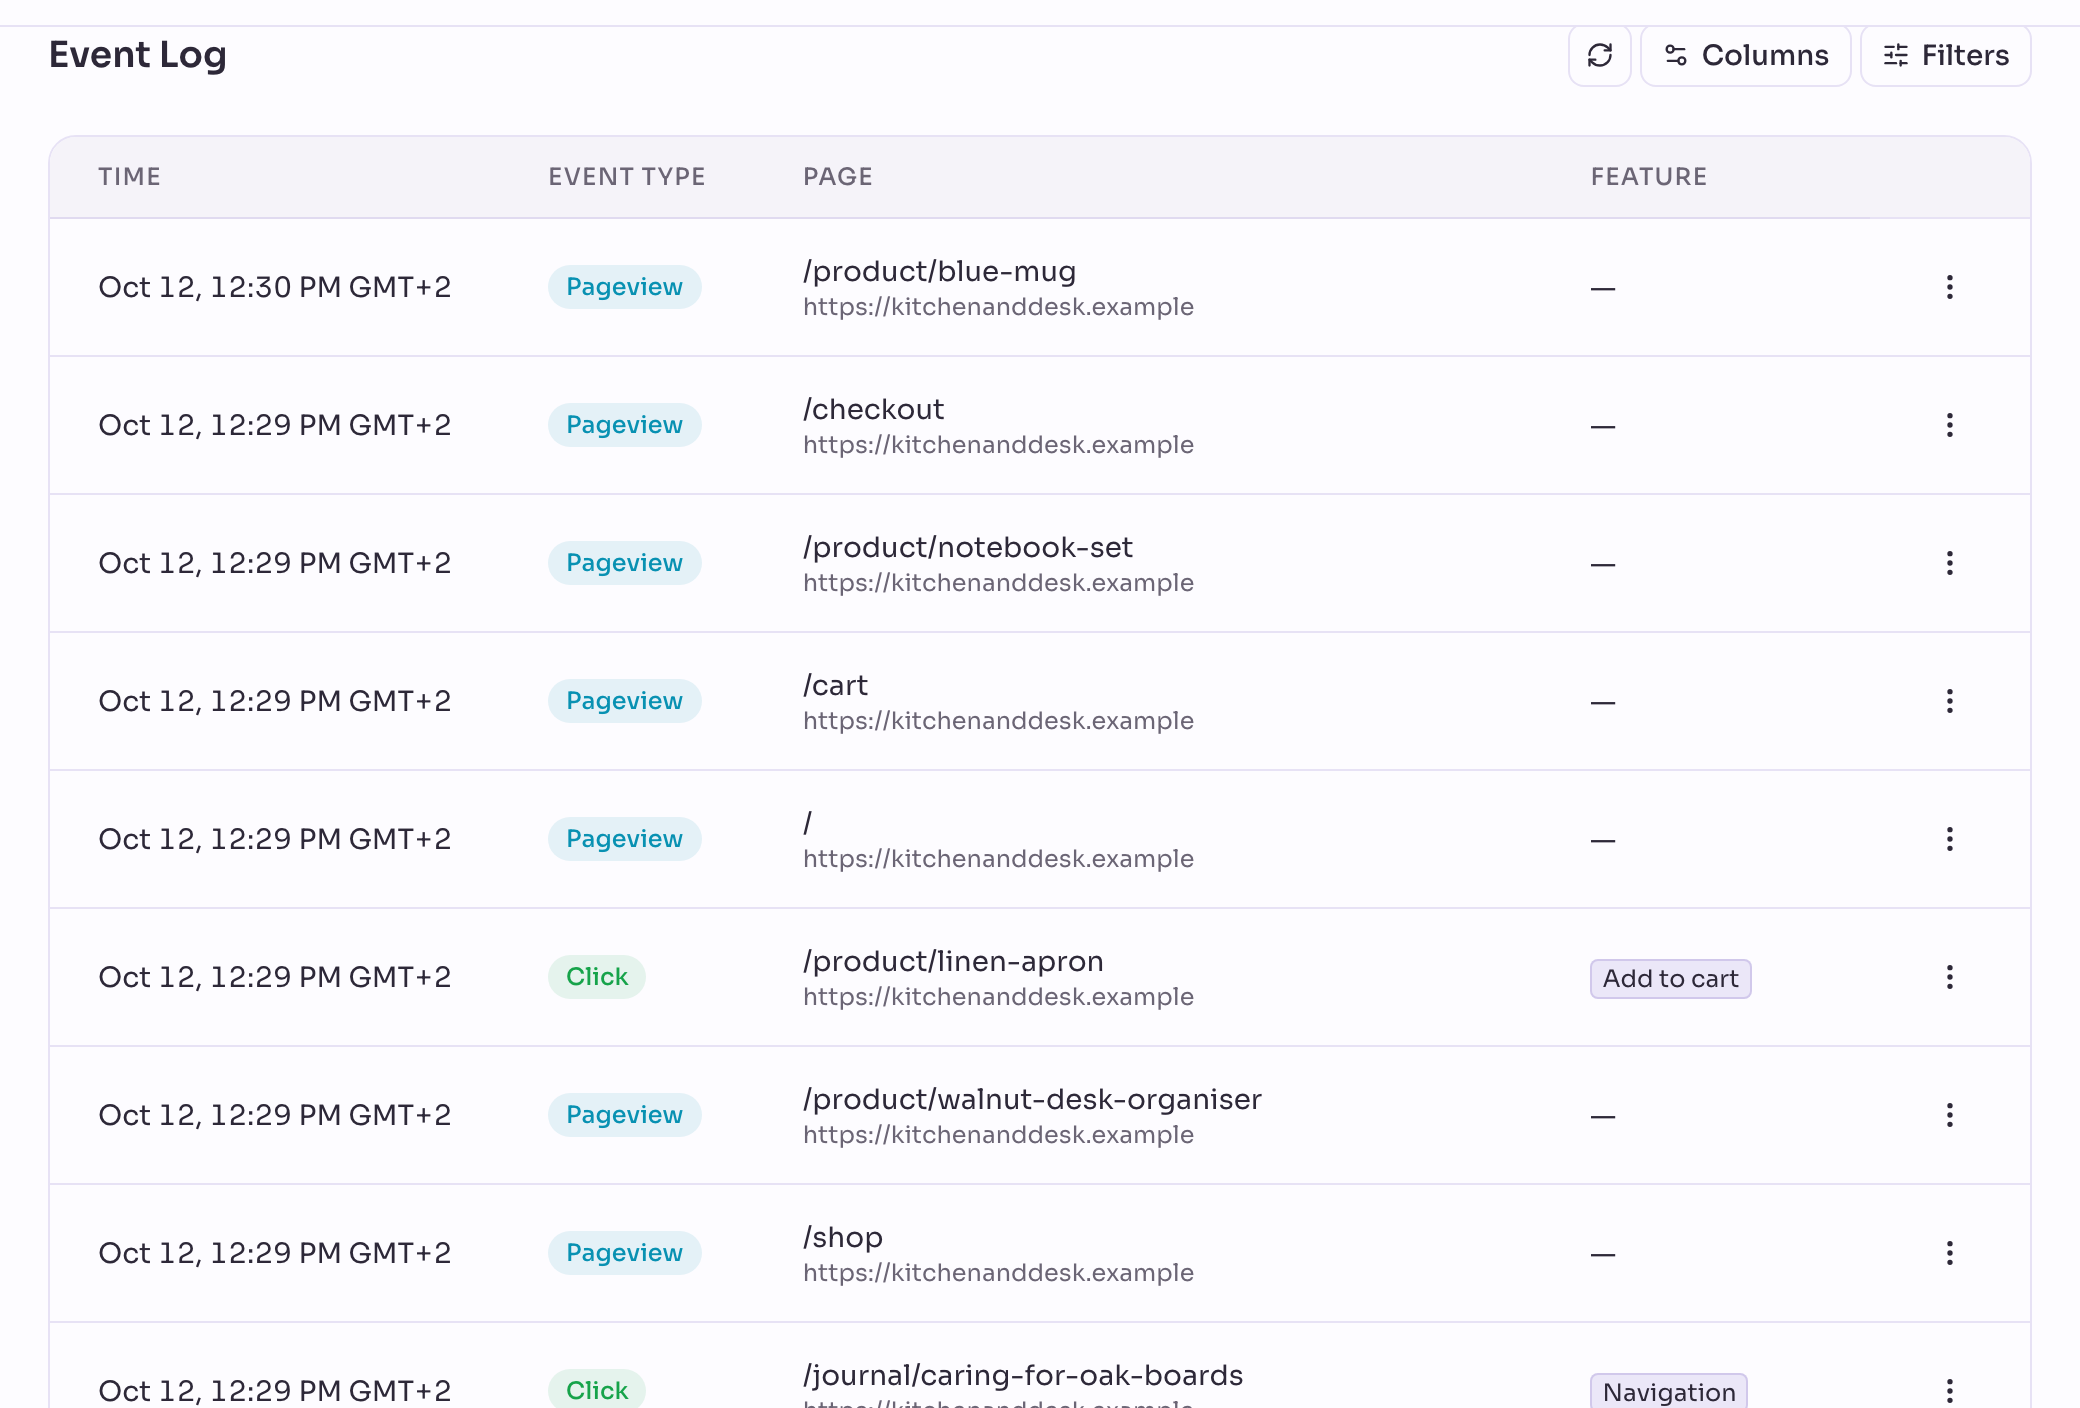
Task: Open row menu for /product/walnut-desk-organiser
Action: coord(1949,1115)
